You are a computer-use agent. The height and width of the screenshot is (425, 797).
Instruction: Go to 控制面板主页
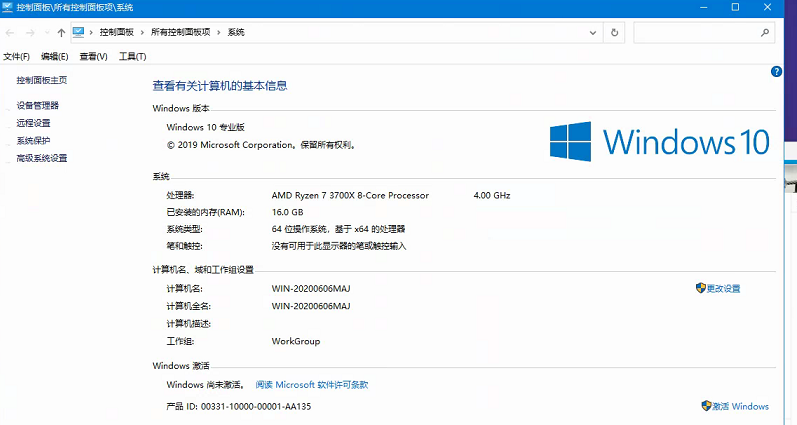click(x=42, y=80)
